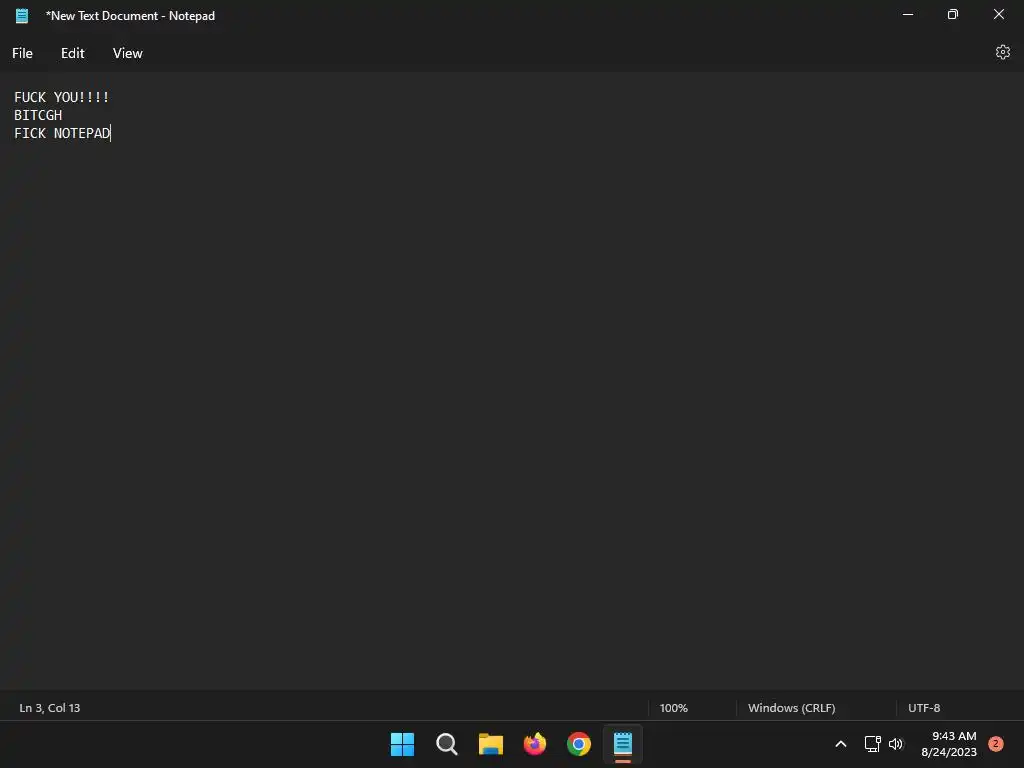
Task: Open the clock and date panel
Action: [x=949, y=744]
